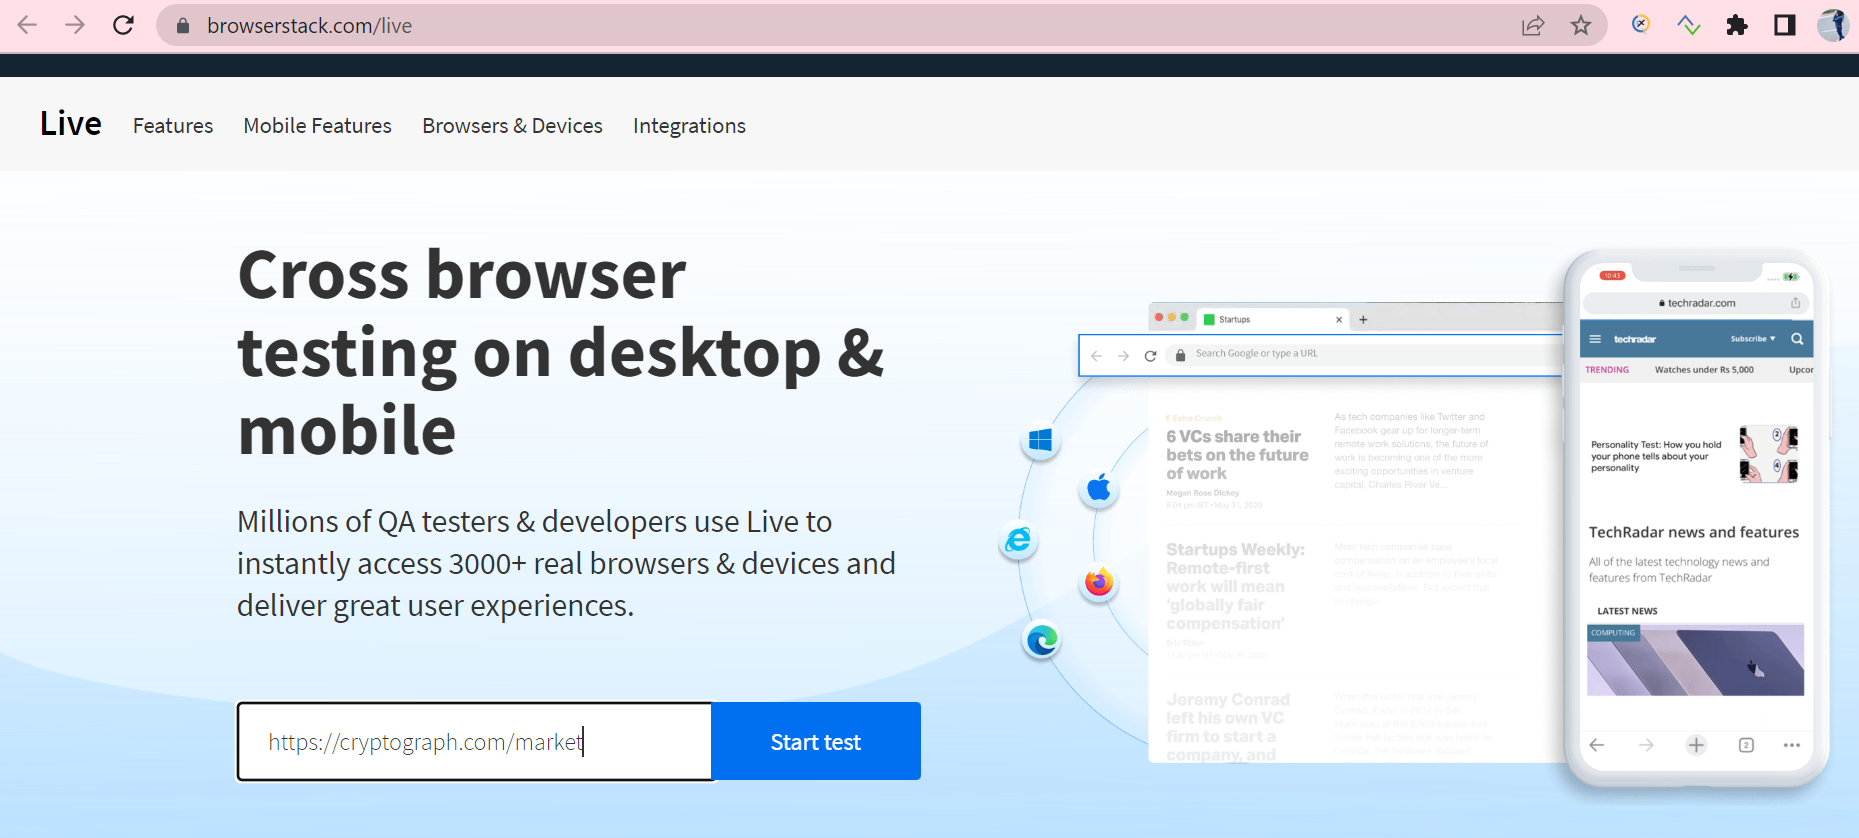Close the Startups tab in the illustration
The image size is (1859, 838).
click(x=1339, y=320)
